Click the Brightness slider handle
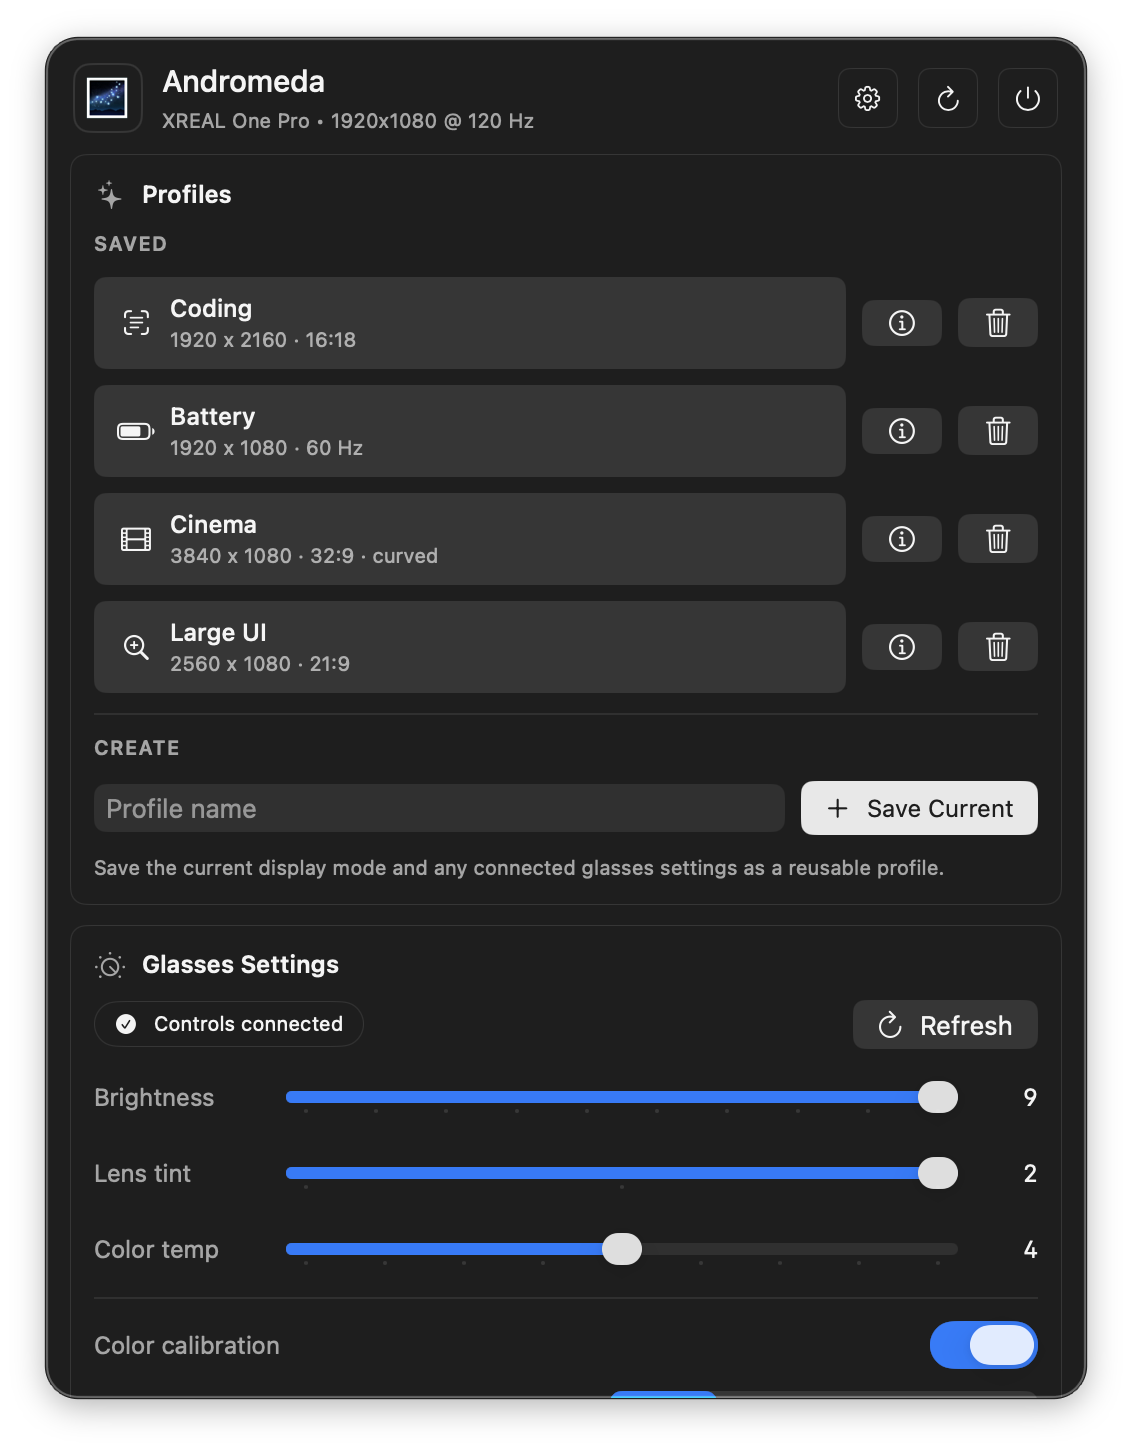Screen dimensions: 1132x1452 point(938,1097)
